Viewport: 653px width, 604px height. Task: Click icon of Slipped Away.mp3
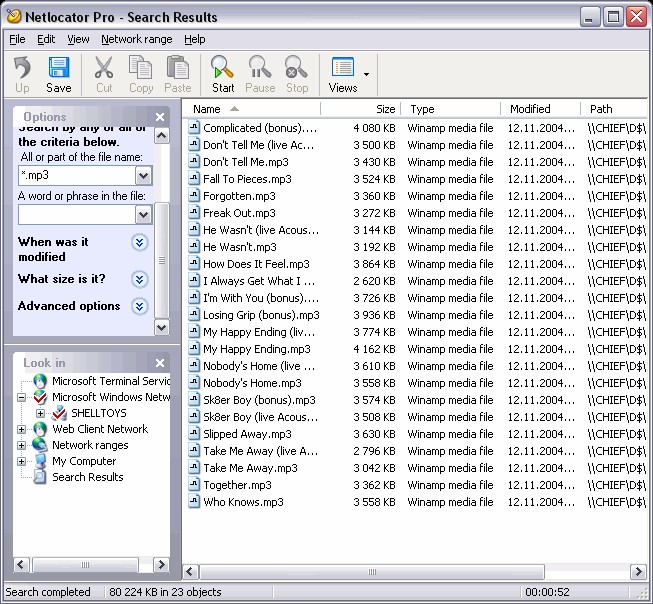pyautogui.click(x=194, y=434)
